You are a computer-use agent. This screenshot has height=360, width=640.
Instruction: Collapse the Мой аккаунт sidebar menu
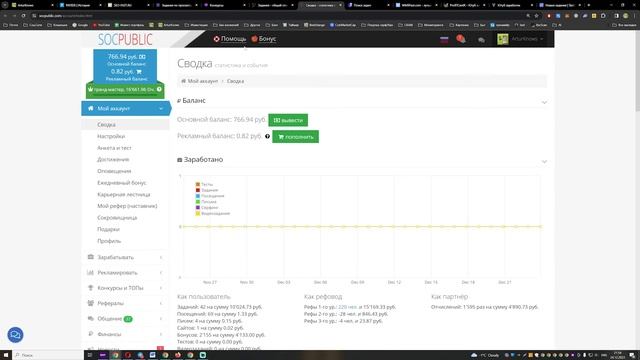pyautogui.click(x=126, y=109)
